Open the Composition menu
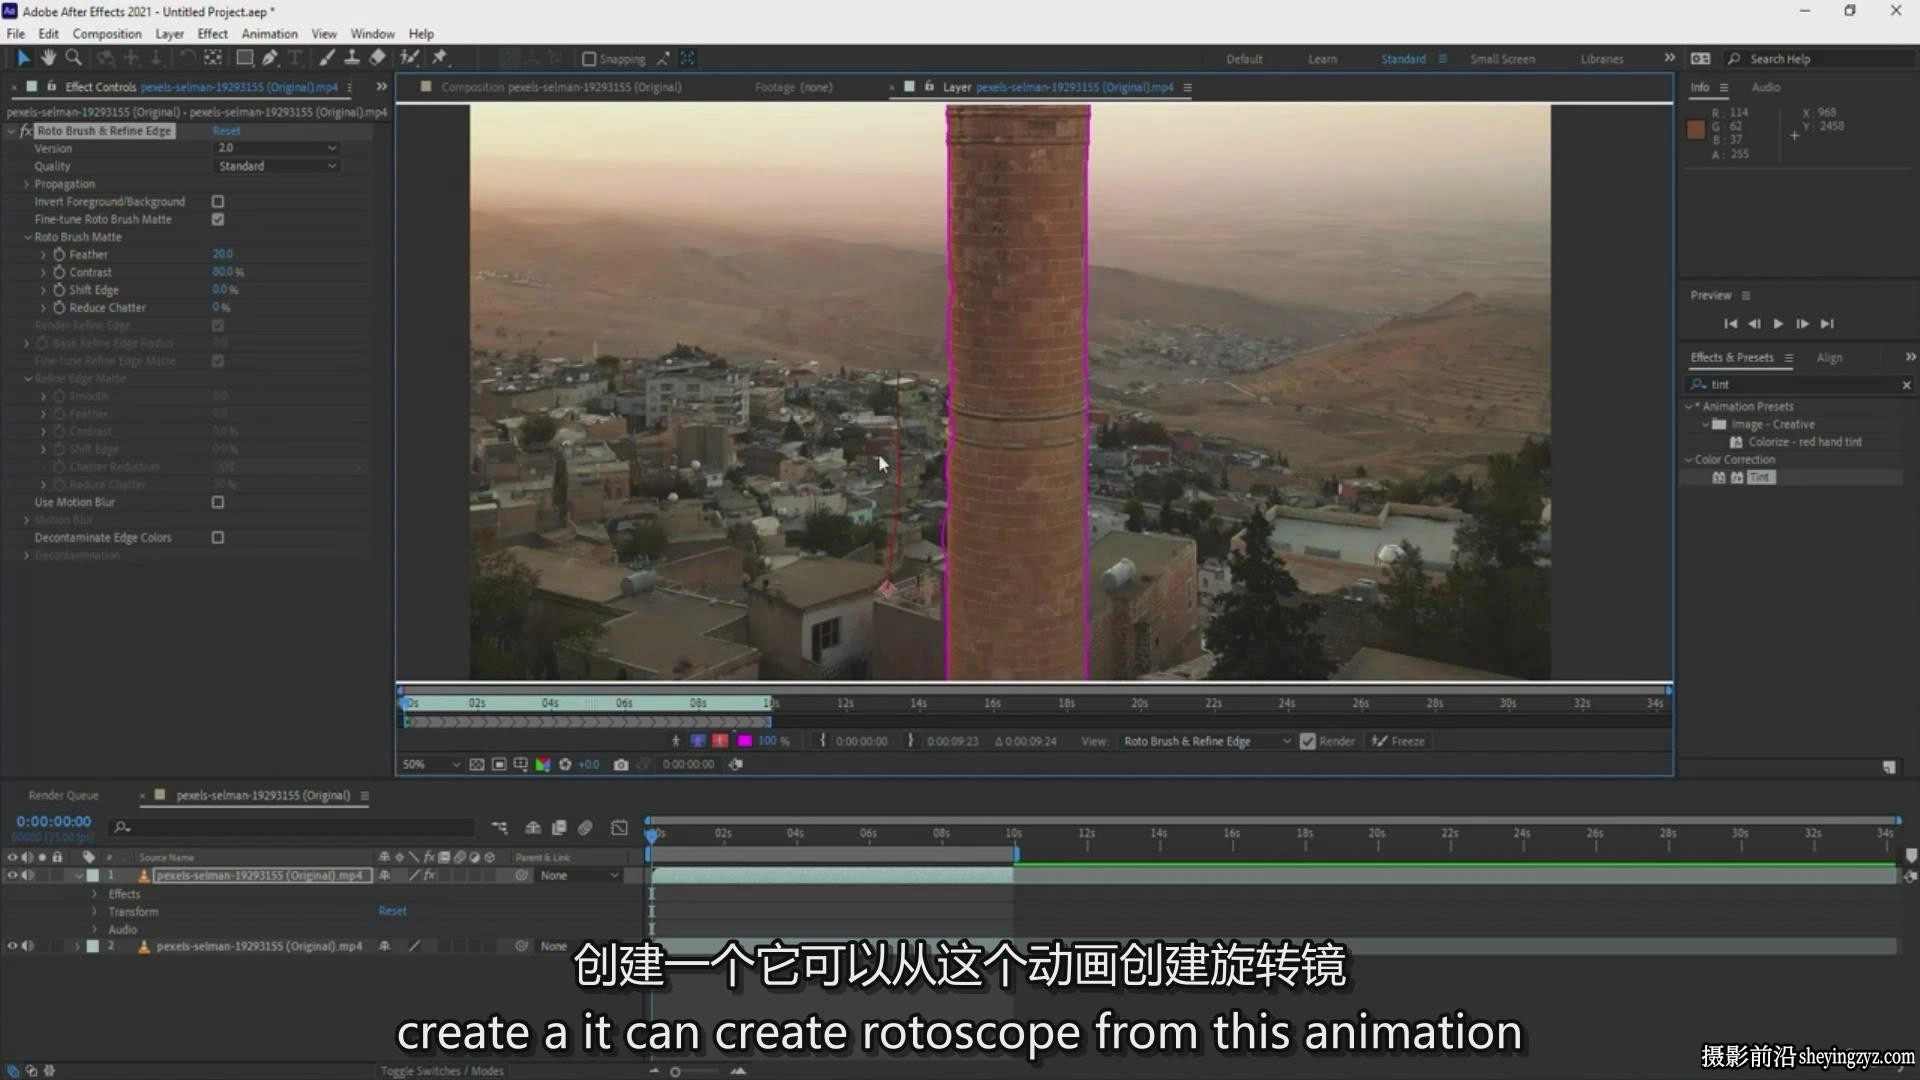 [x=107, y=33]
